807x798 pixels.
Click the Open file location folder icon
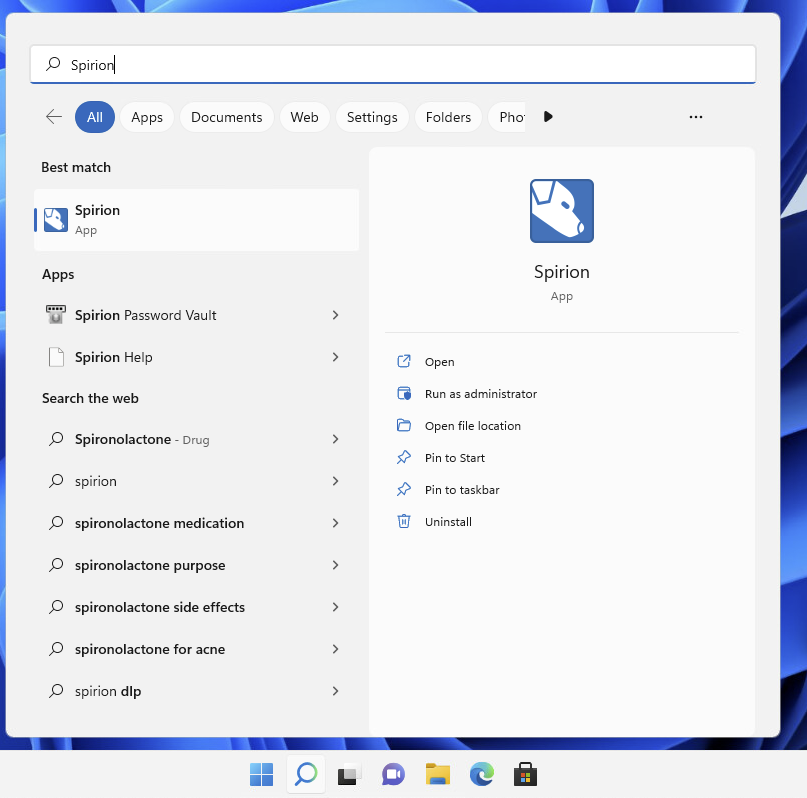[x=404, y=425]
